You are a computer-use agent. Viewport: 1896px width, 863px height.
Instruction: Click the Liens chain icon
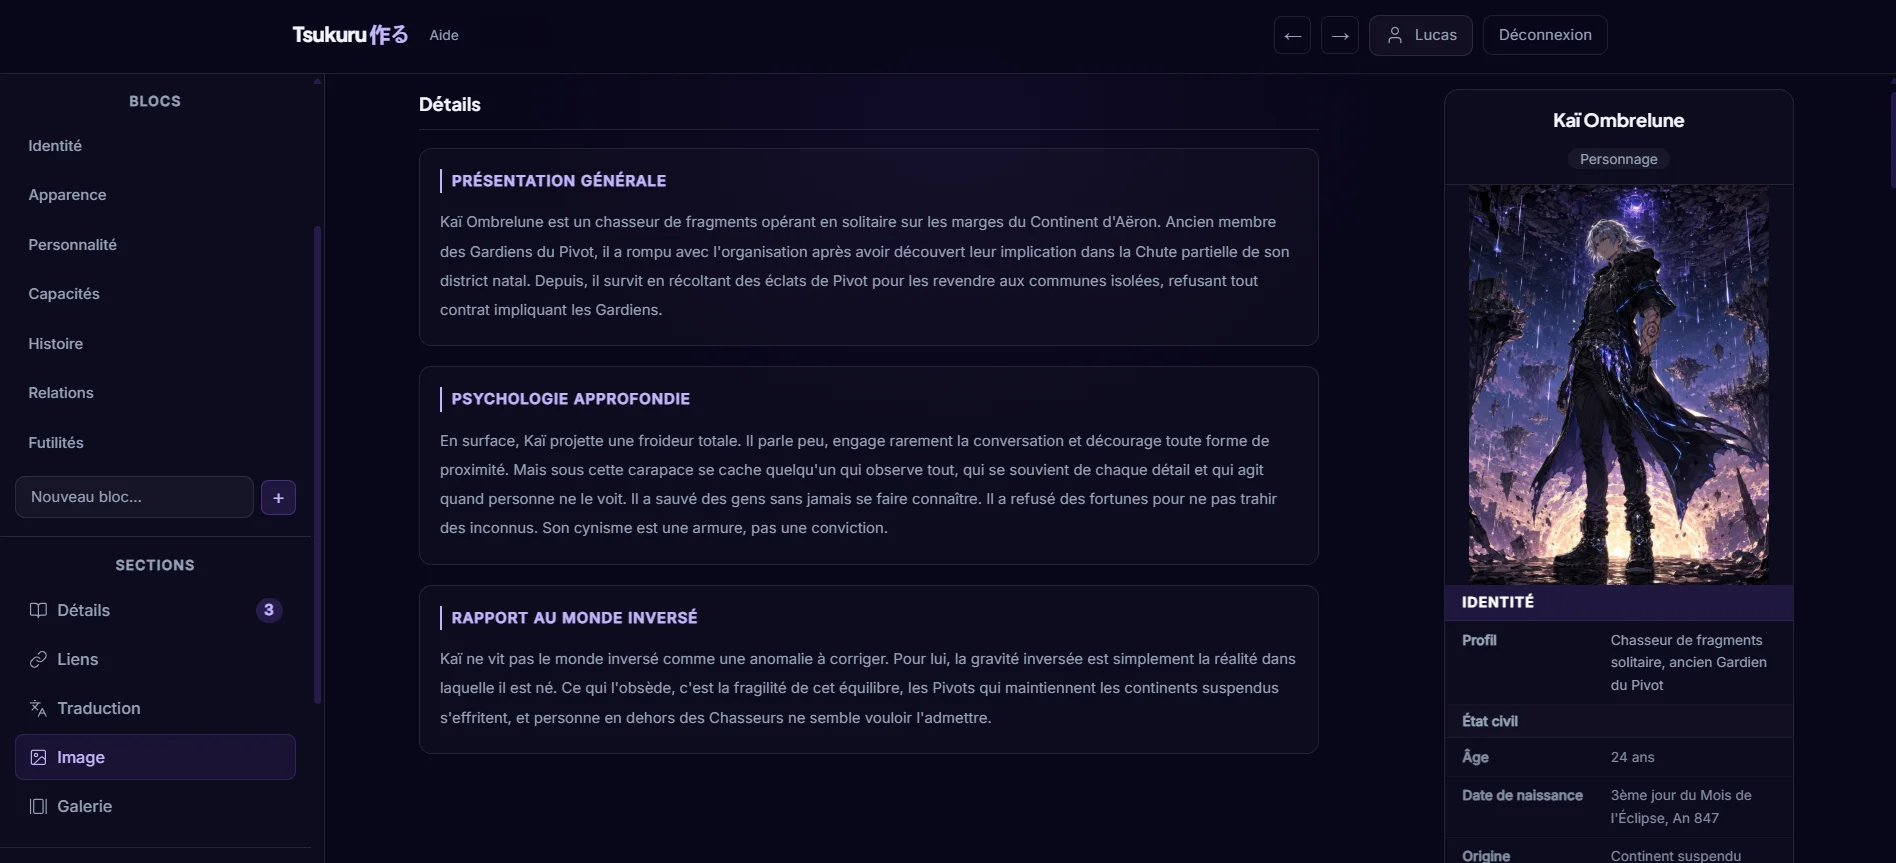click(38, 659)
